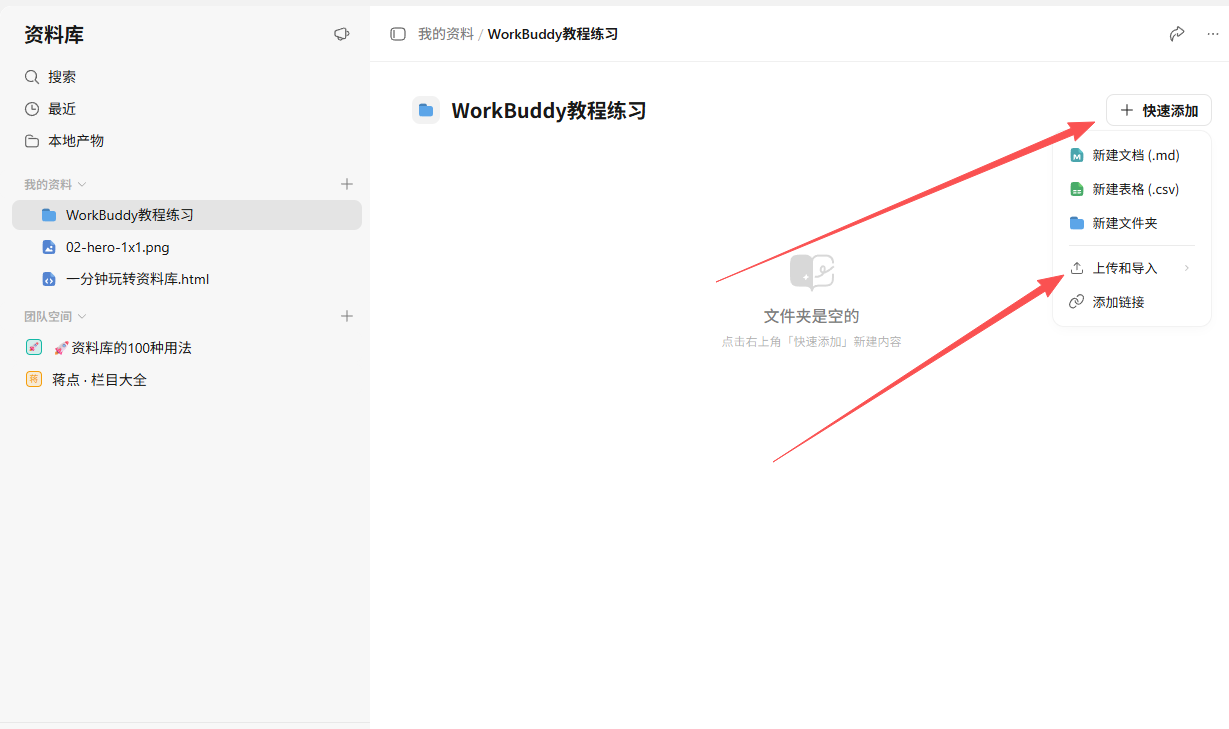Choose 新建表格 (.csv)
The image size is (1229, 729).
(x=1132, y=190)
